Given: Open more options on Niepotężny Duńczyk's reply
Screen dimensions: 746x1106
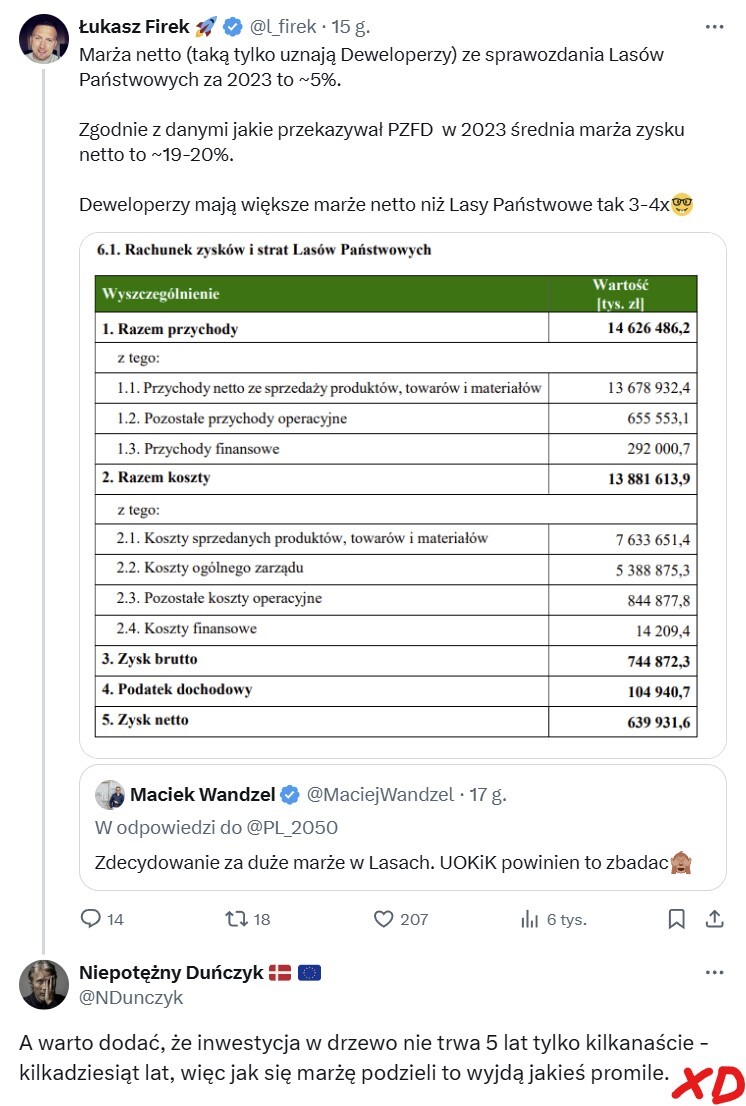Looking at the screenshot, I should [x=714, y=972].
